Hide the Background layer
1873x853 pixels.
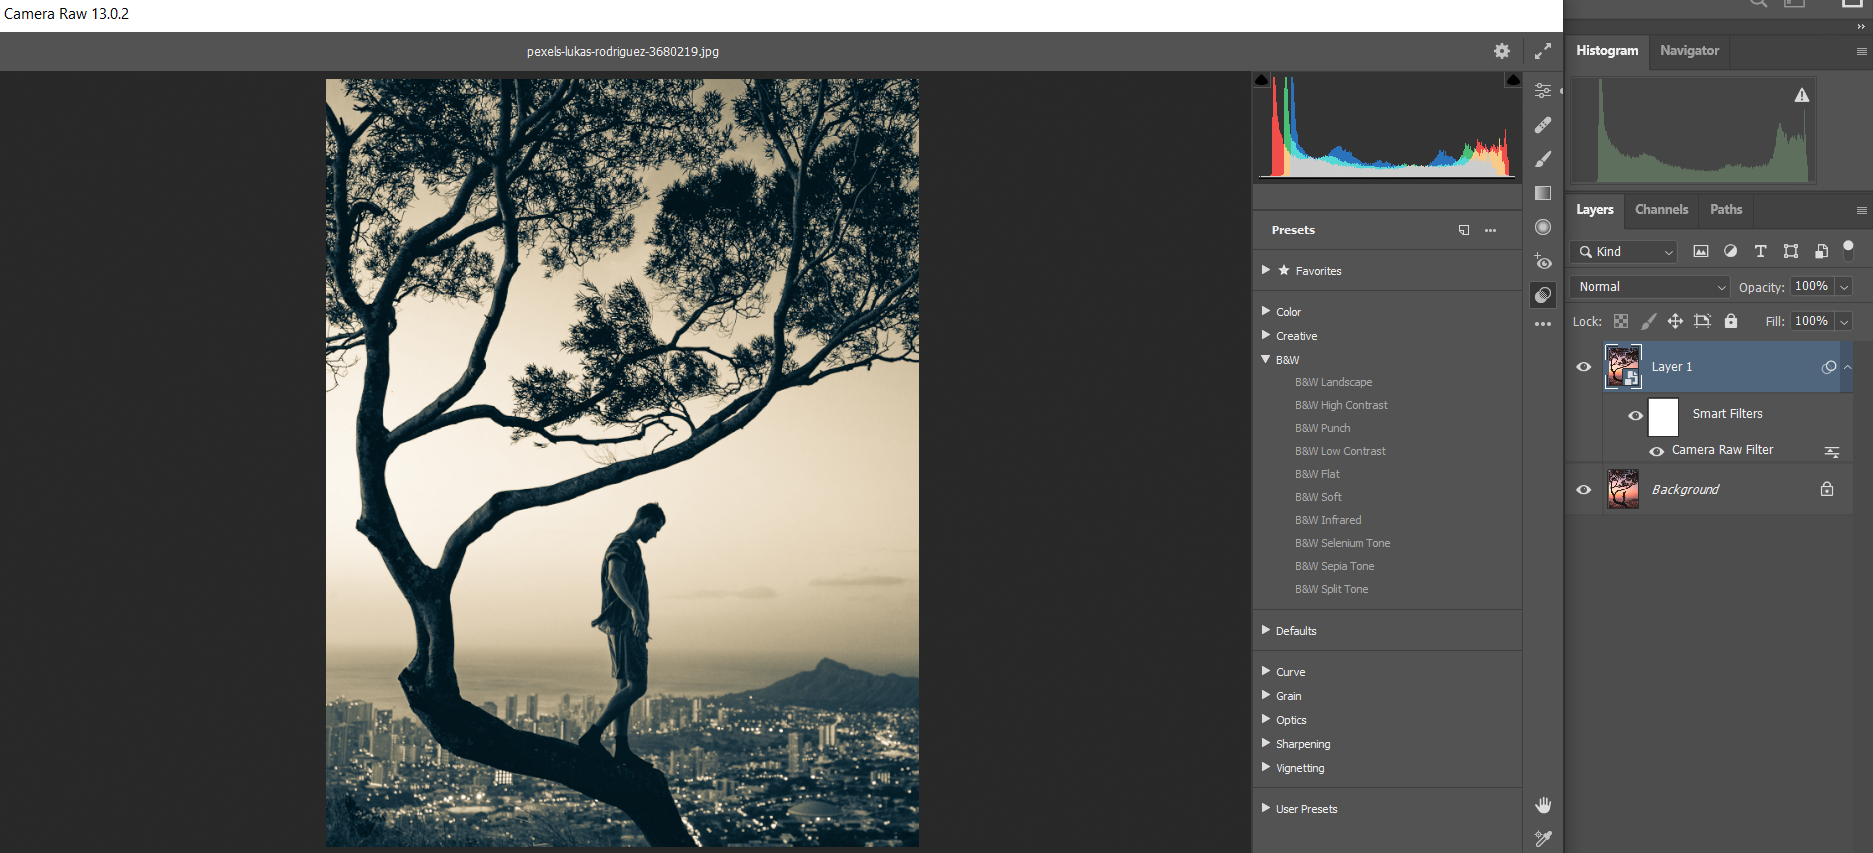pos(1583,490)
